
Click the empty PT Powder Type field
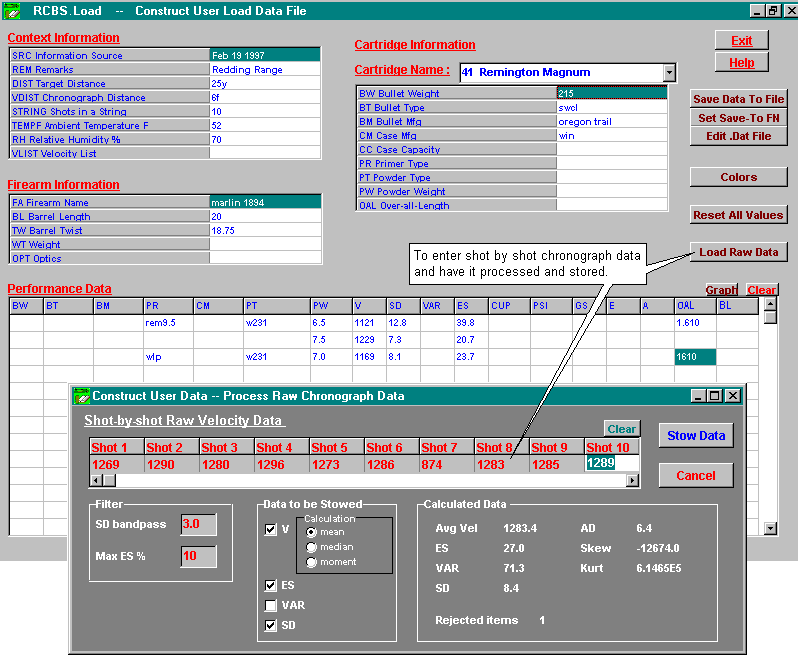(611, 178)
